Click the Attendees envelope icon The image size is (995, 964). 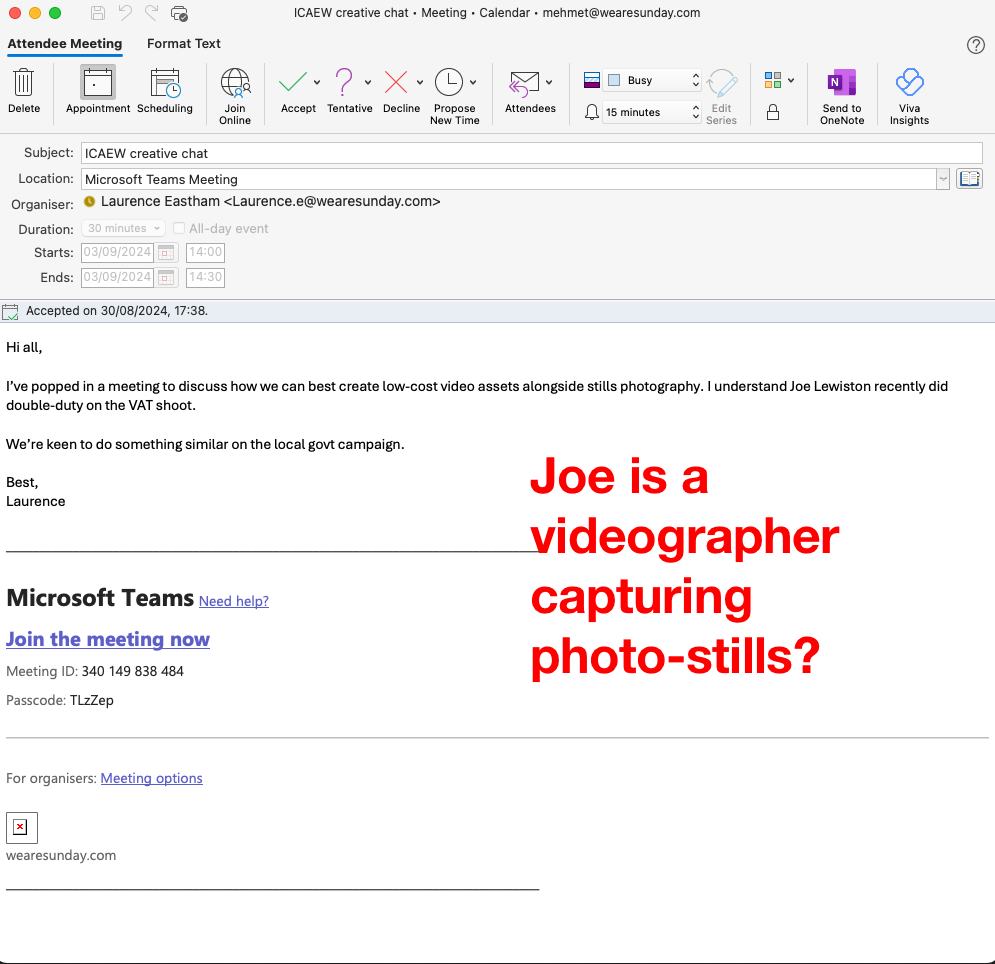tap(524, 83)
